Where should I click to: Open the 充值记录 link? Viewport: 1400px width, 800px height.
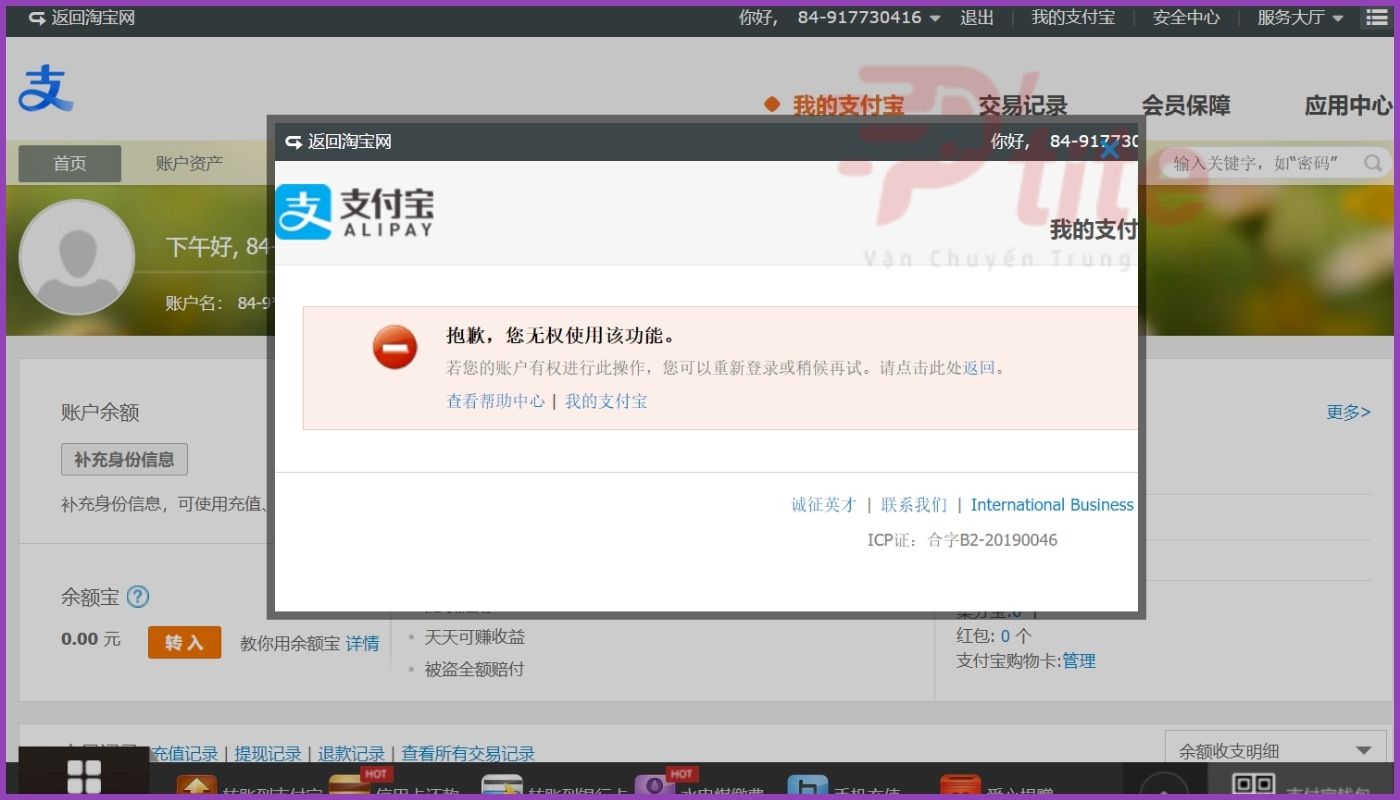184,754
